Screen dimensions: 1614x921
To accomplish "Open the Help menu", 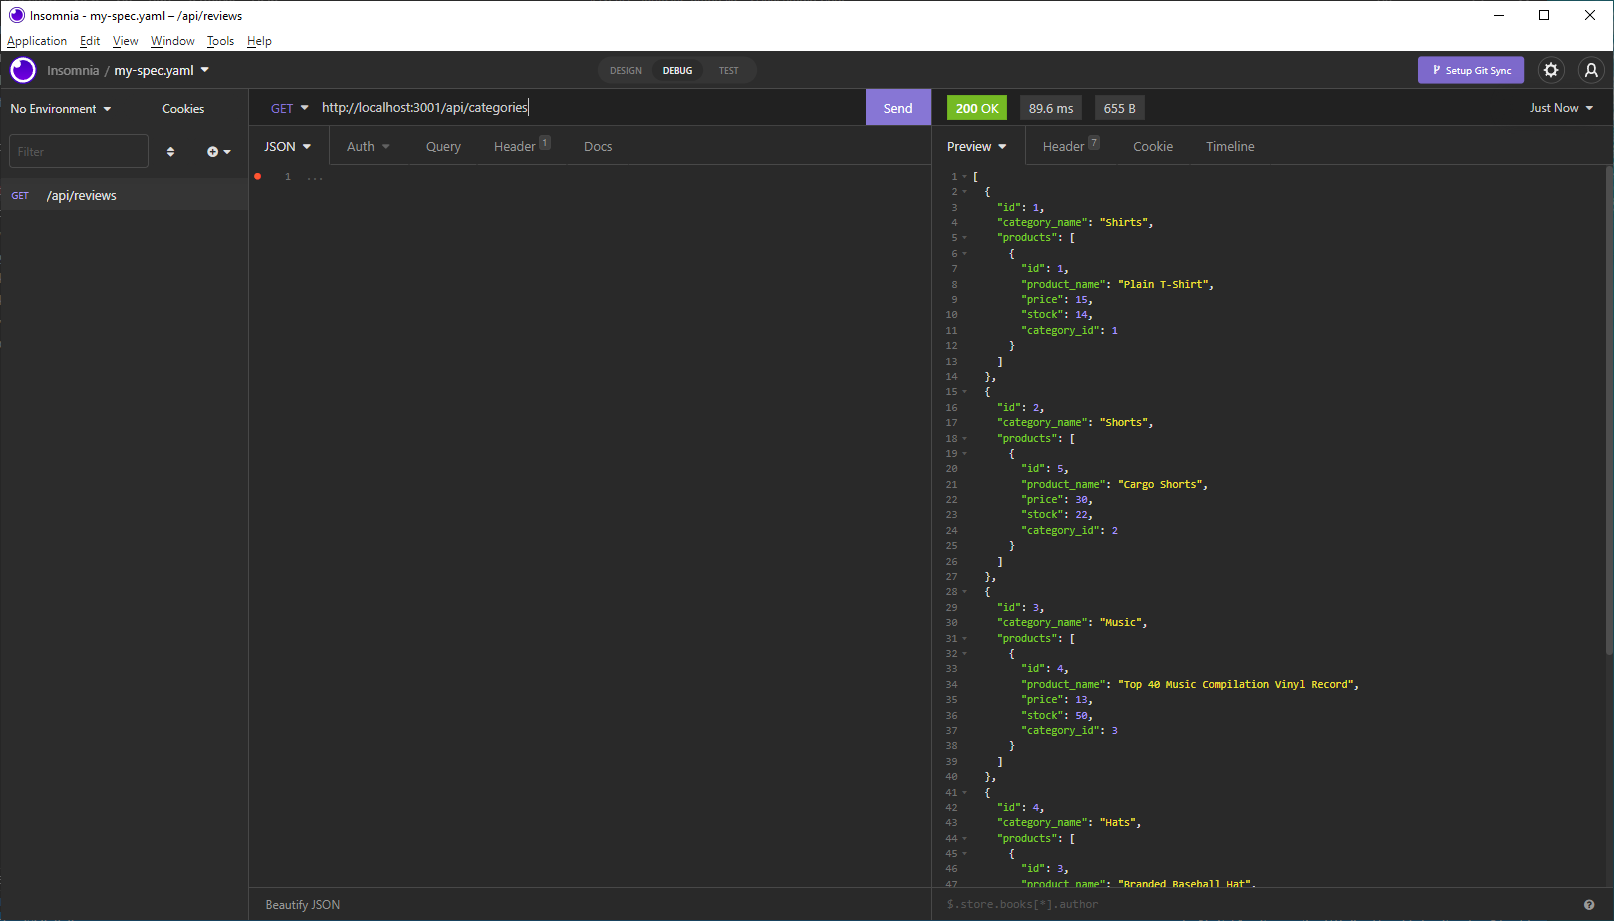I will [x=259, y=41].
